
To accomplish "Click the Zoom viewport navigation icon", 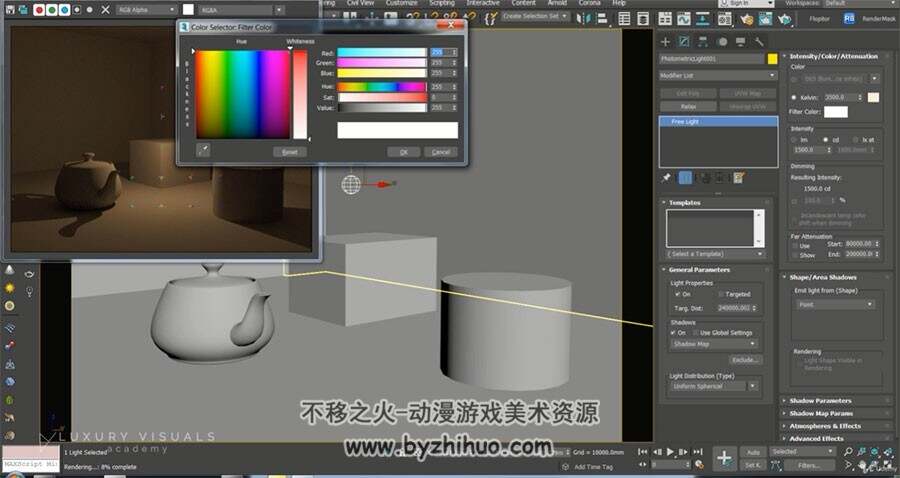I will (x=848, y=452).
